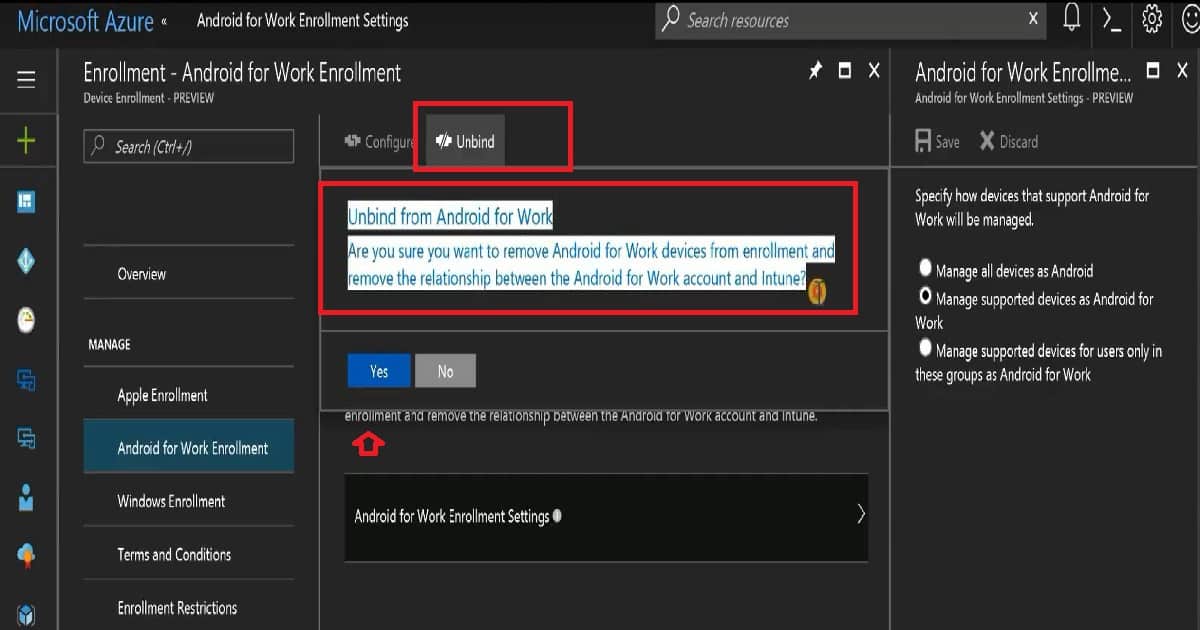This screenshot has height=630, width=1200.
Task: Open the blue diamond icon in sidebar
Action: [x=26, y=261]
